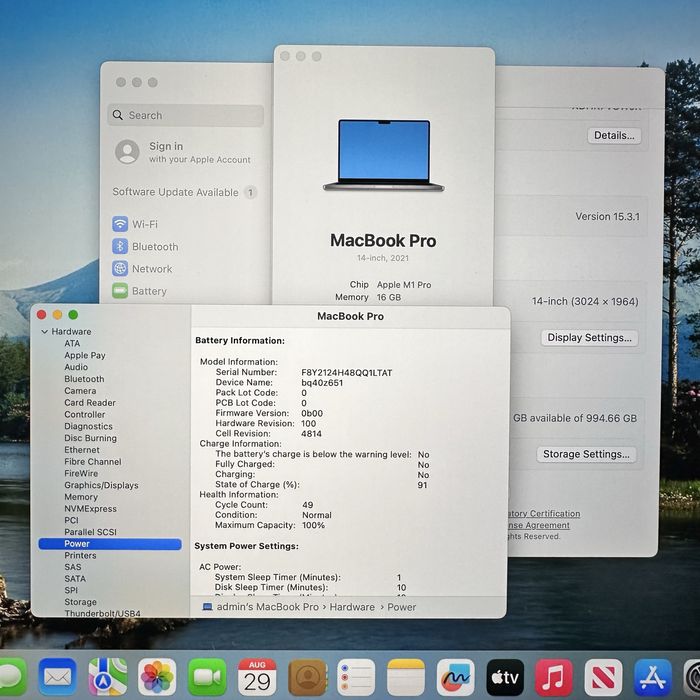700x700 pixels.
Task: Launch Freeform from the Dock
Action: 455,677
